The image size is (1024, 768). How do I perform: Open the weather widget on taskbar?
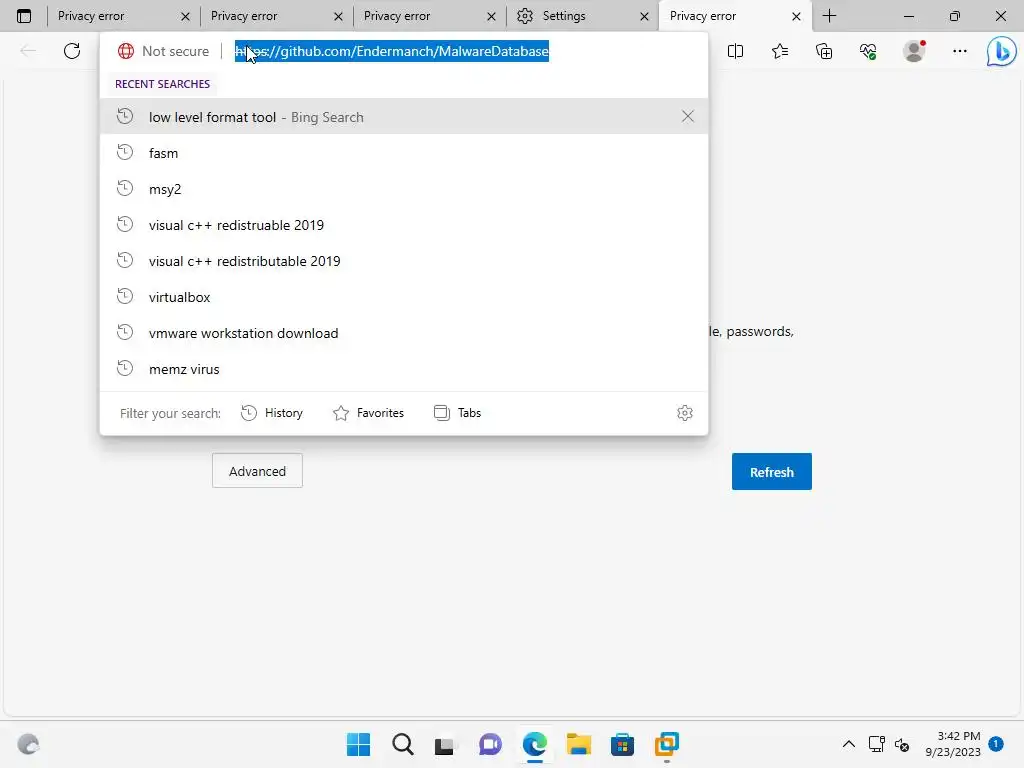click(28, 744)
